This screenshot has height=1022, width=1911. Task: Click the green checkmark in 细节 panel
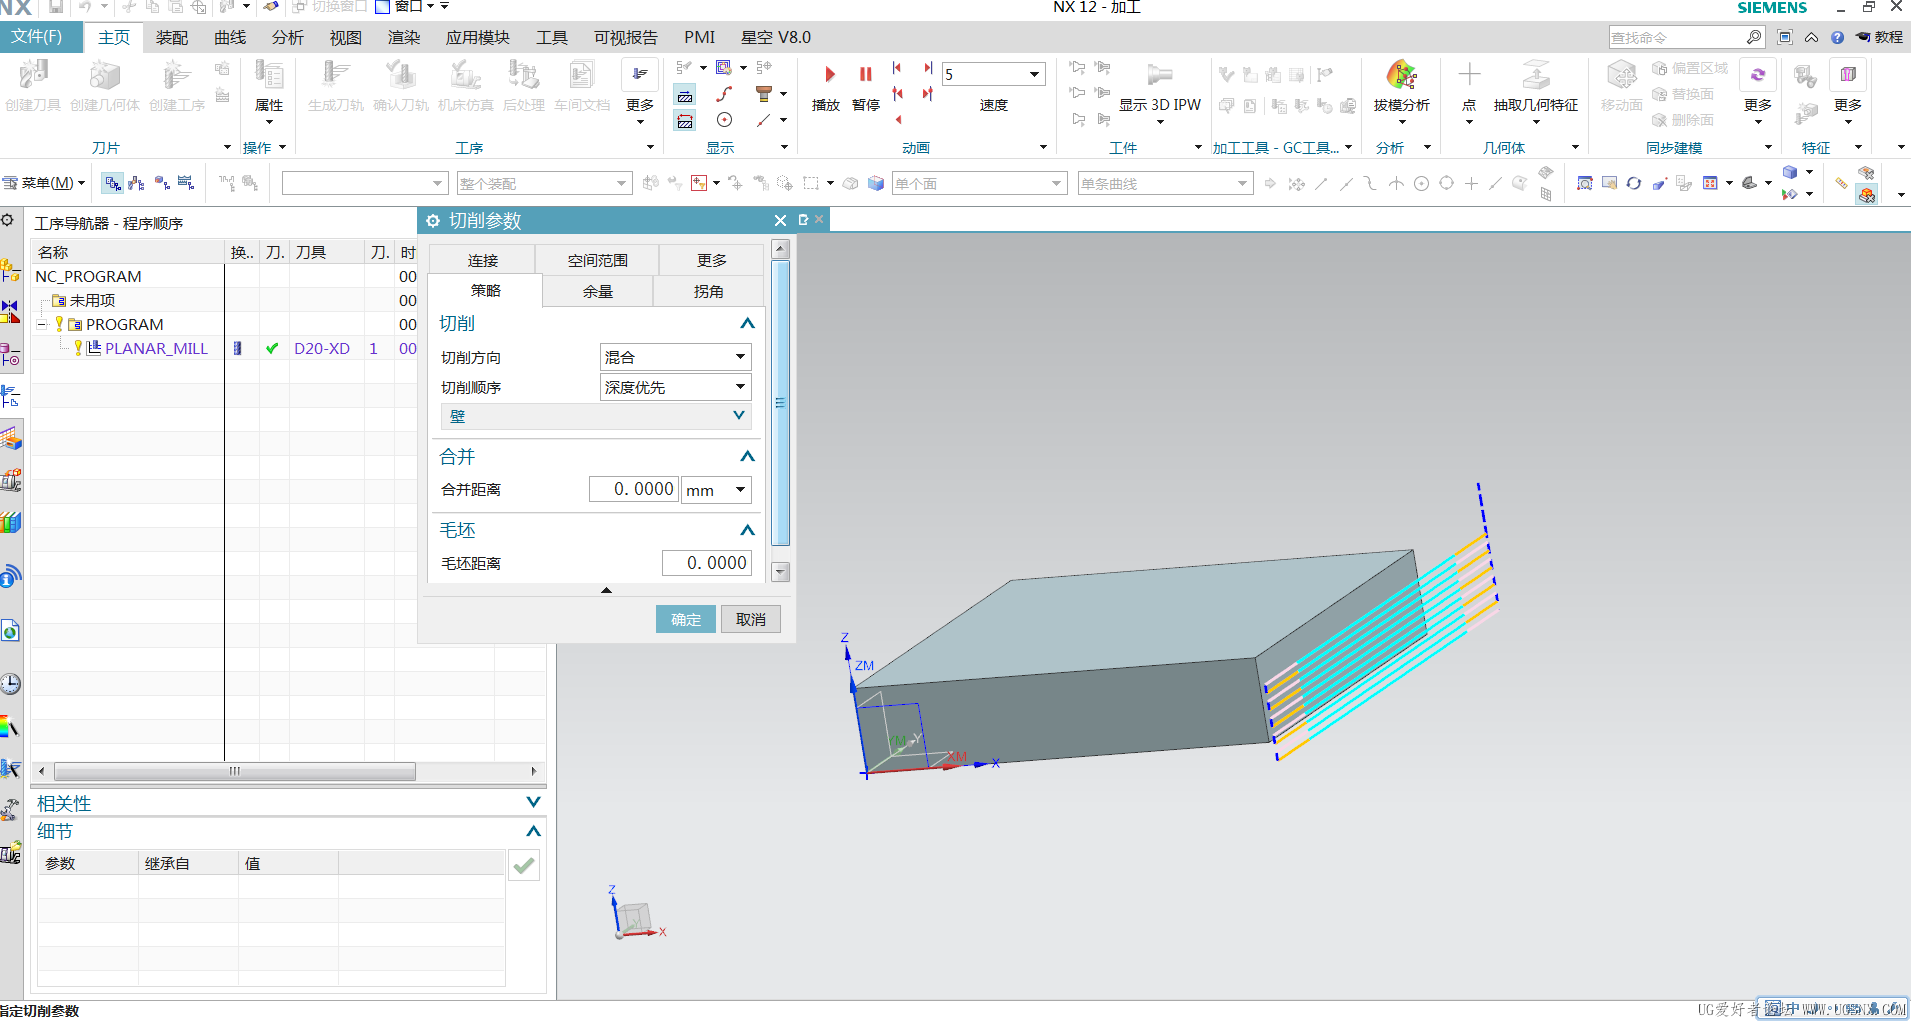[x=524, y=866]
